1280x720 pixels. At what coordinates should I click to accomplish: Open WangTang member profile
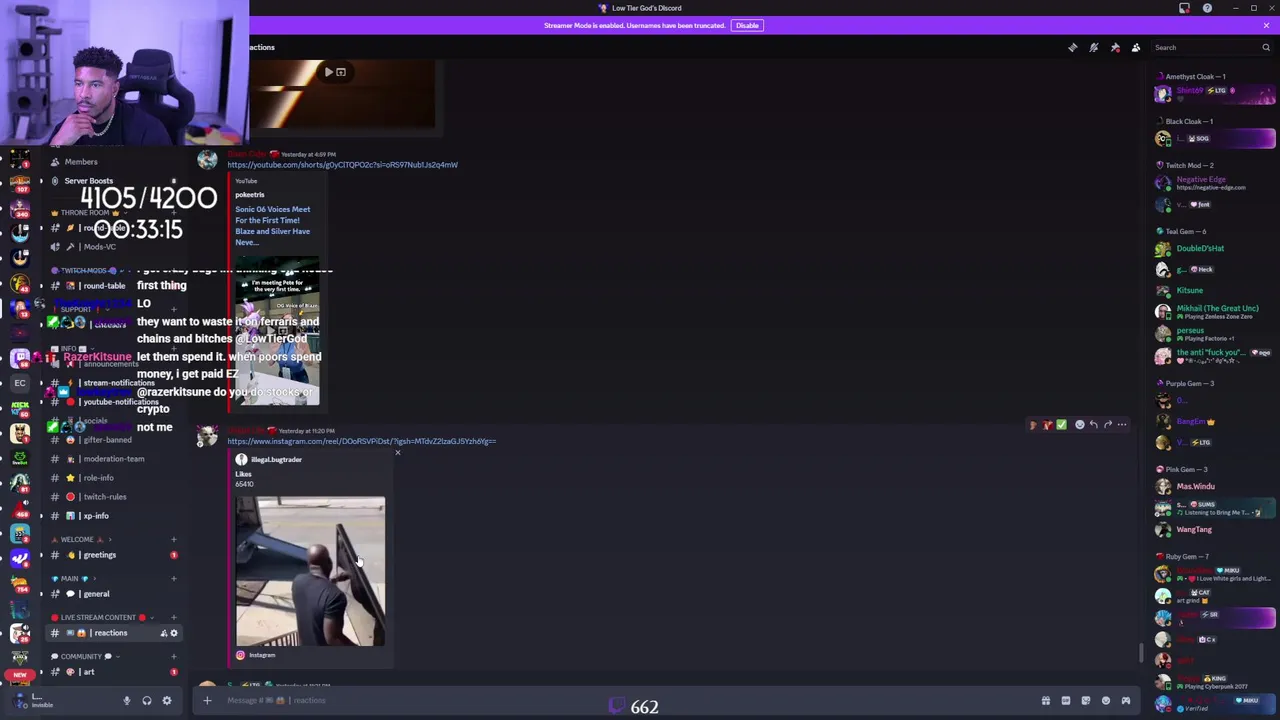pos(1214,530)
